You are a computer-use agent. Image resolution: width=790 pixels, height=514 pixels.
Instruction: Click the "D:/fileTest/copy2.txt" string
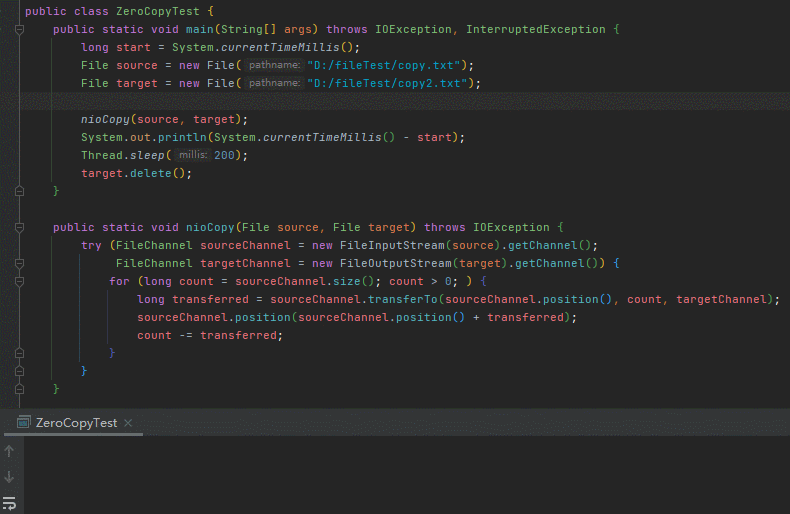point(387,83)
